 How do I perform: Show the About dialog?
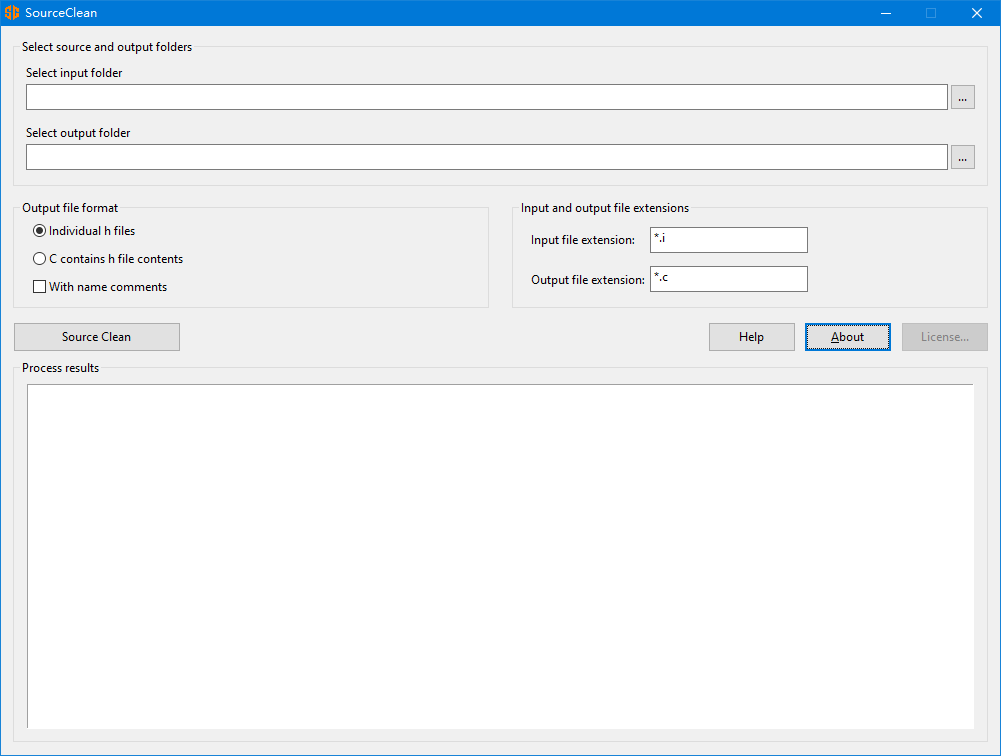847,337
